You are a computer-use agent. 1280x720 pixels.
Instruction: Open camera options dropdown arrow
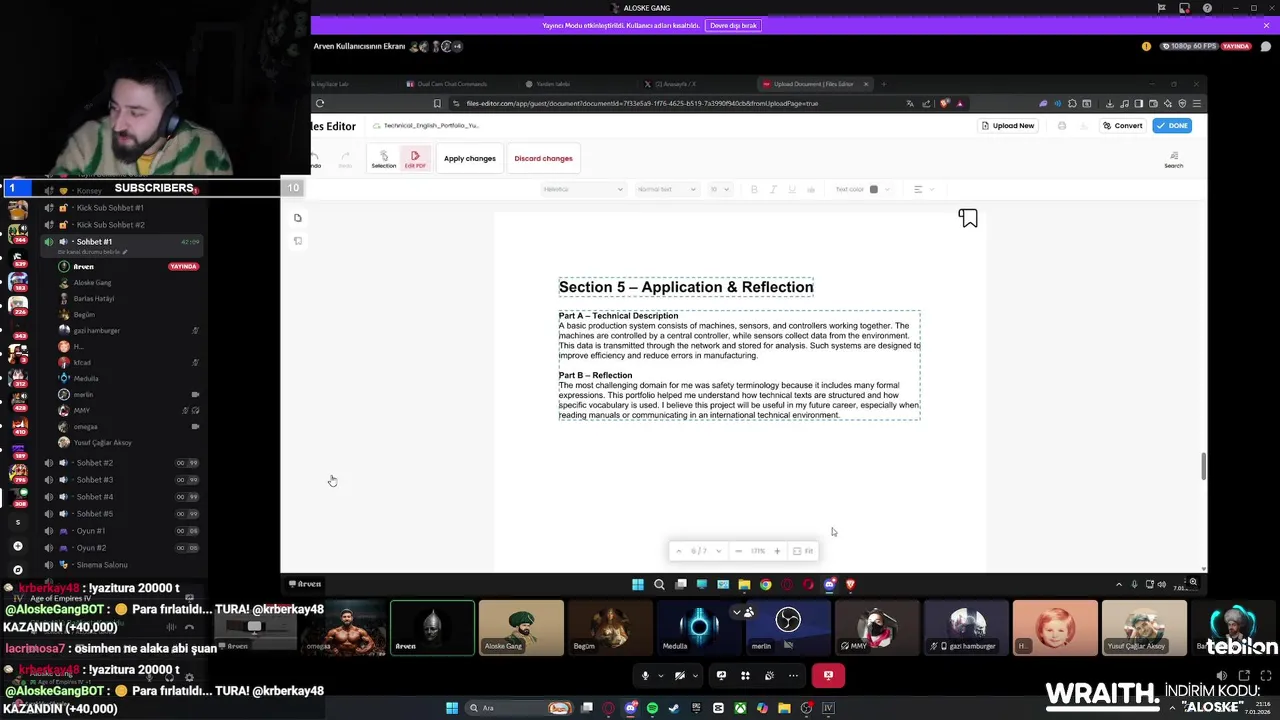[x=695, y=676]
